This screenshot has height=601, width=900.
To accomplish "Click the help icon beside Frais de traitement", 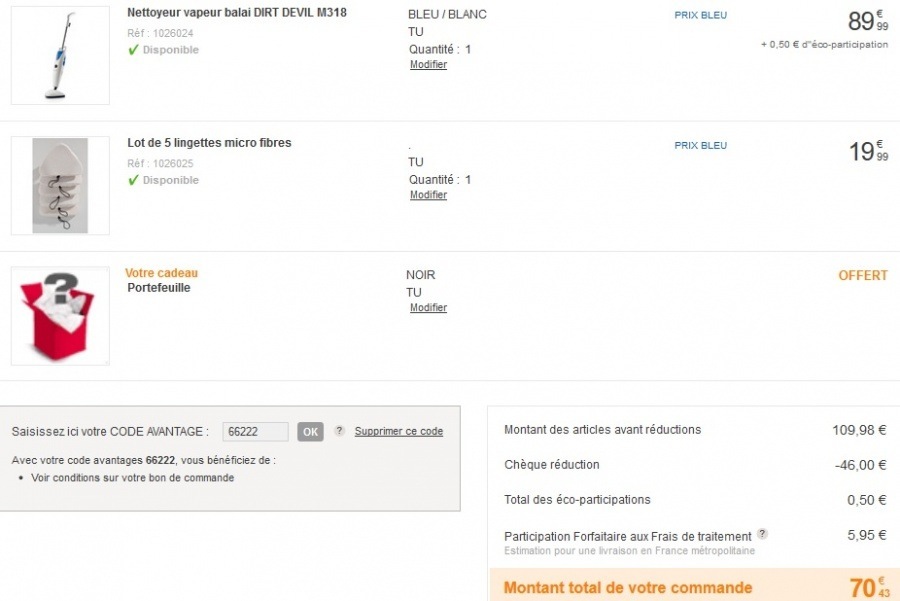I will [763, 535].
